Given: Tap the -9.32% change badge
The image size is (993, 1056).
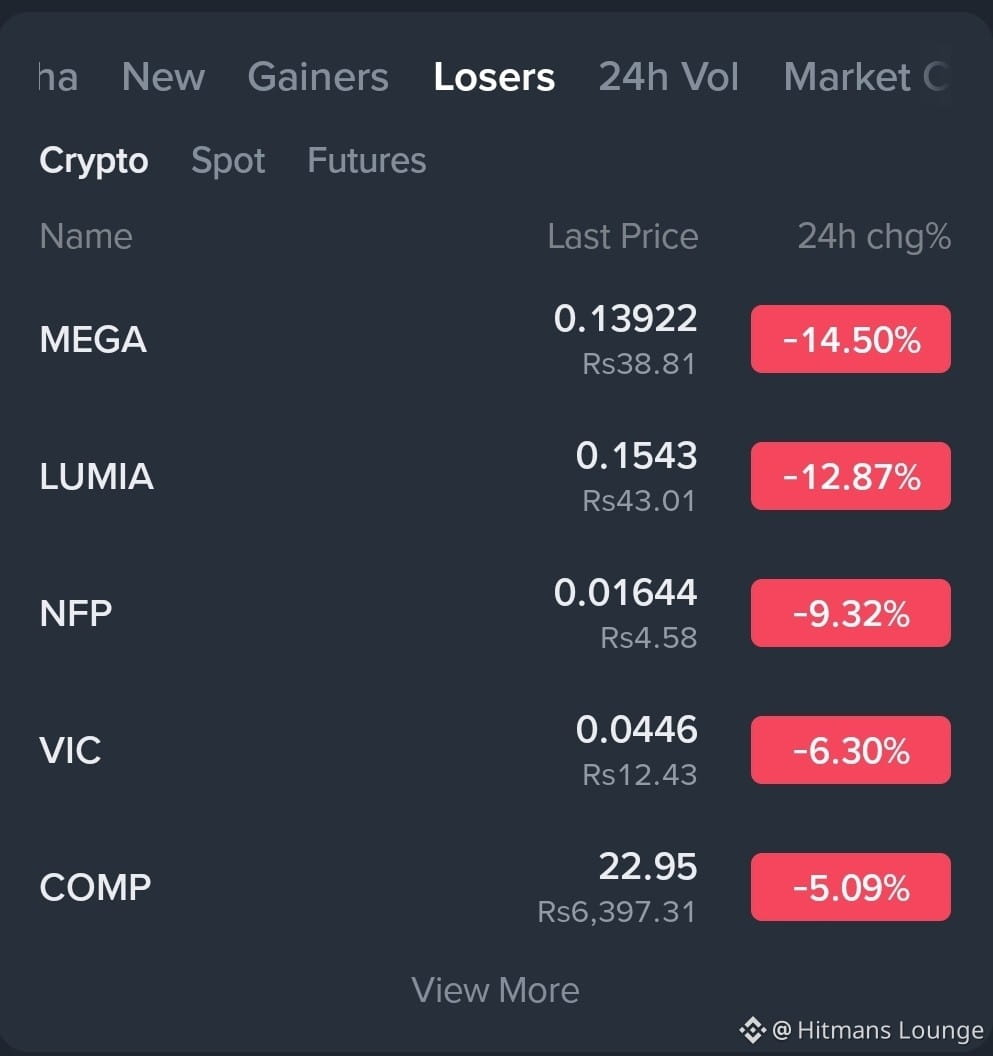Looking at the screenshot, I should tap(851, 613).
